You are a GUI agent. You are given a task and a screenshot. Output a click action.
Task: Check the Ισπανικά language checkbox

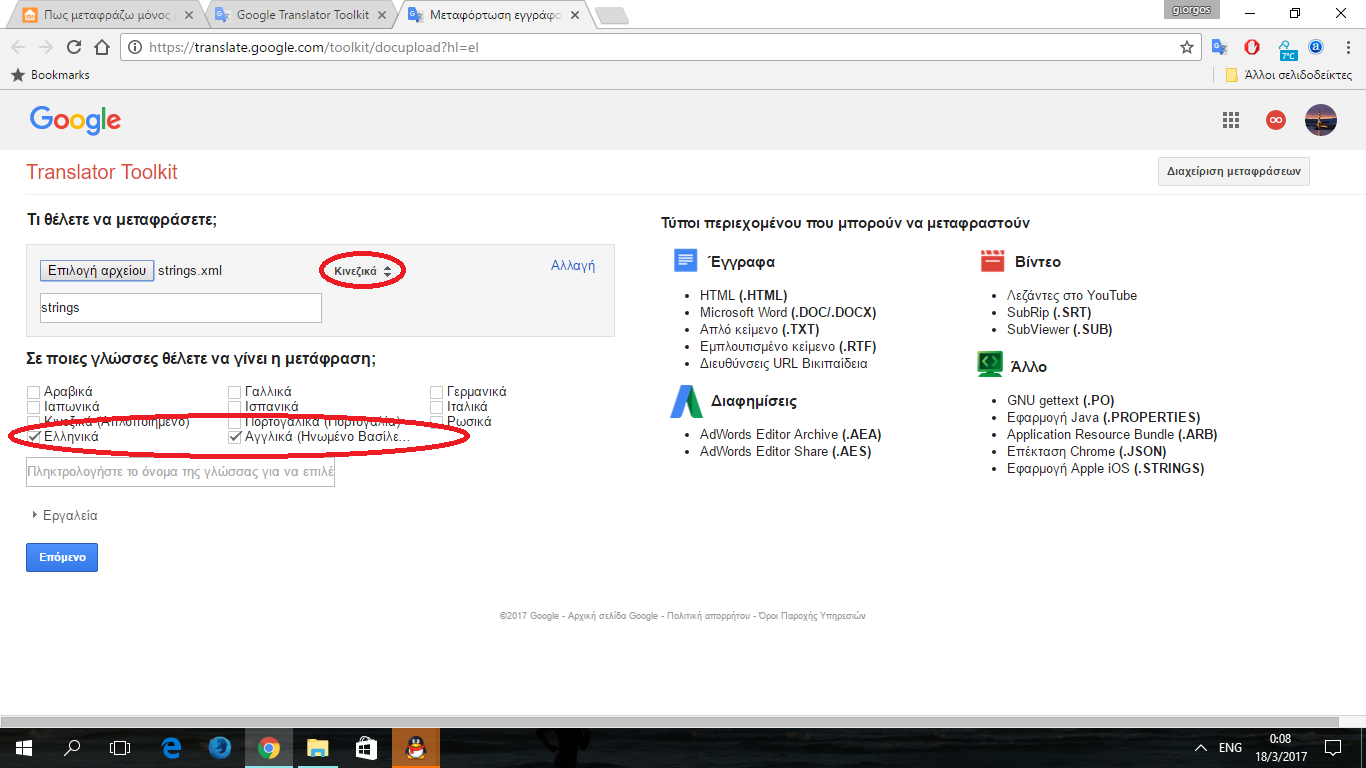235,407
